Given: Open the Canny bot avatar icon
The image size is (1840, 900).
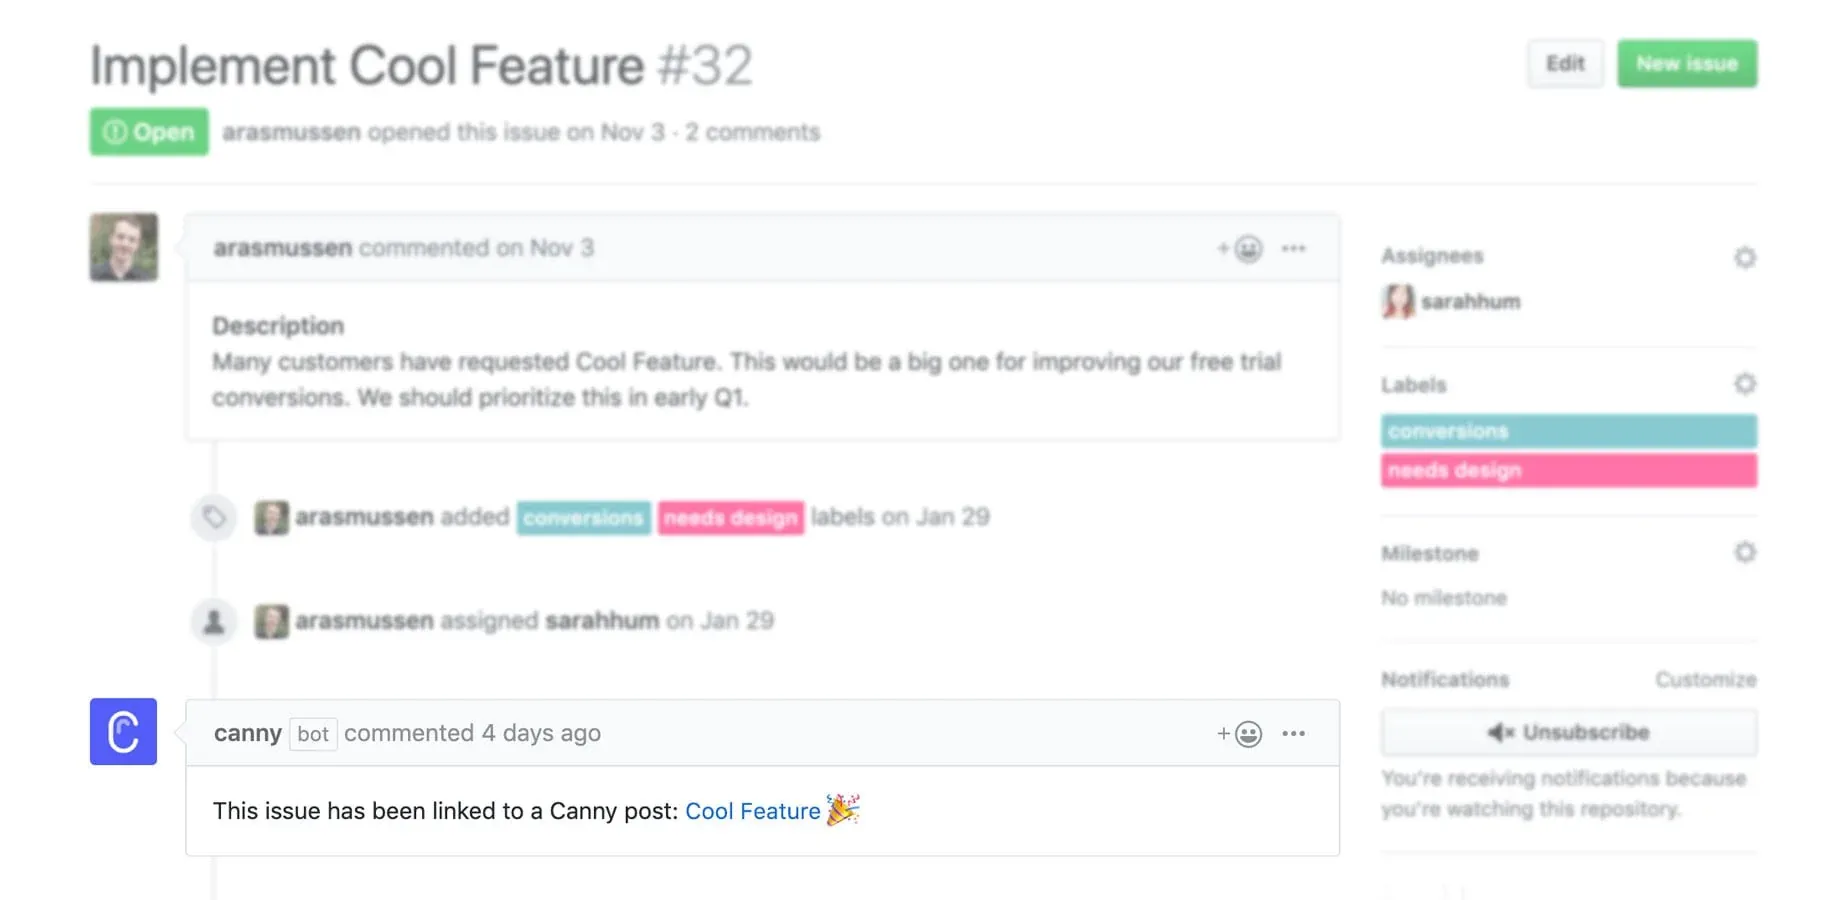Looking at the screenshot, I should [x=122, y=732].
